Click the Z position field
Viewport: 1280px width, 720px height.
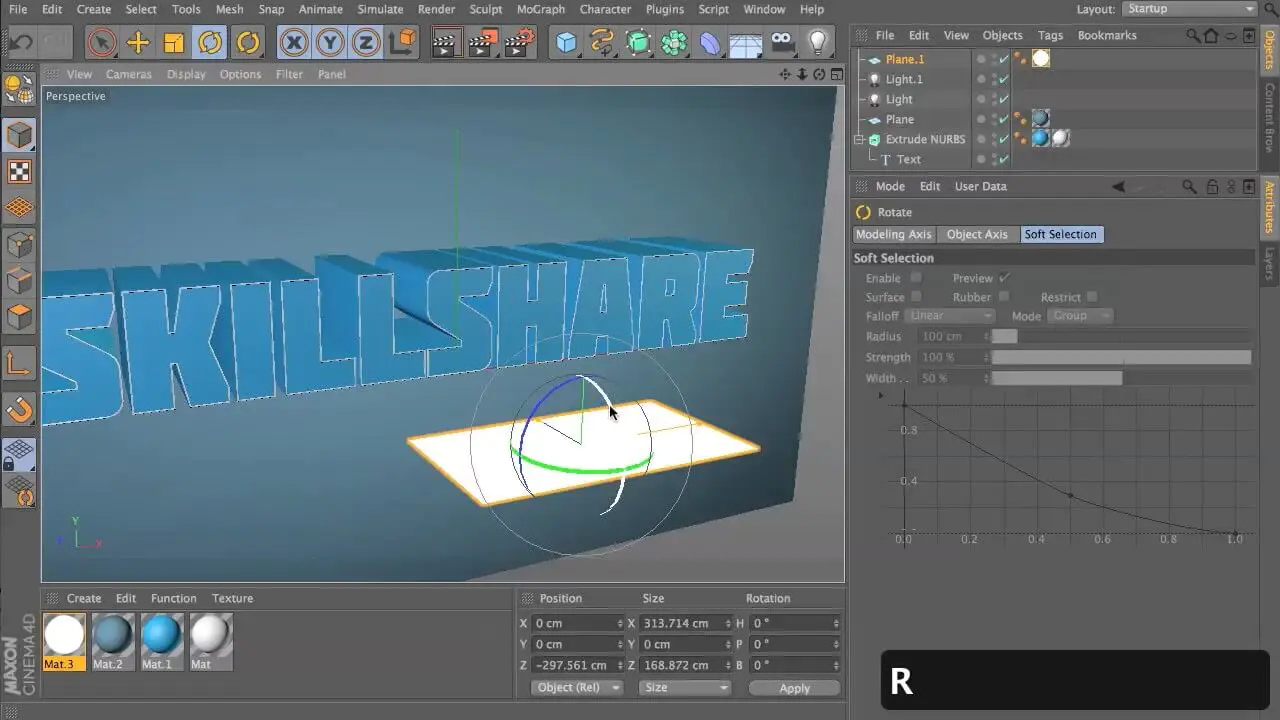(578, 665)
